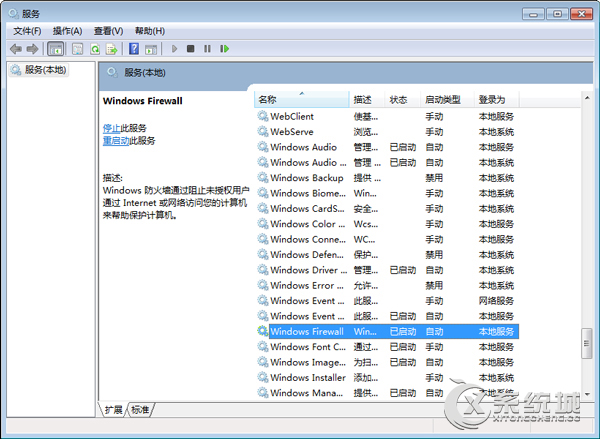The height and width of the screenshot is (439, 600).
Task: Click the 服务(本地) header above the list
Action: tap(145, 73)
